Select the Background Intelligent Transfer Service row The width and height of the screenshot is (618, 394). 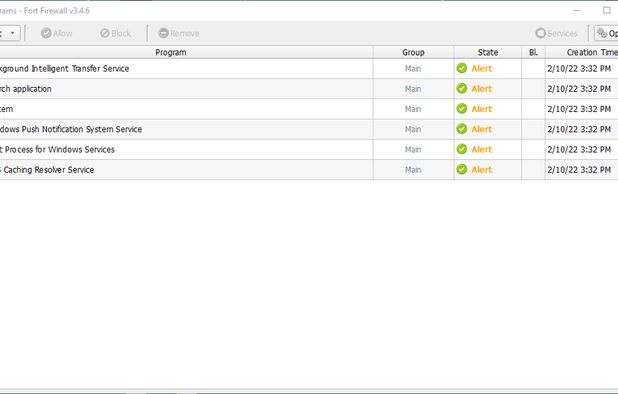[309, 69]
